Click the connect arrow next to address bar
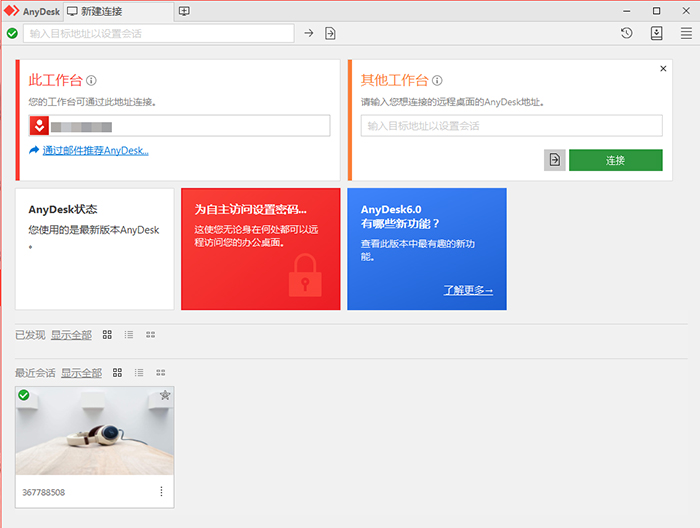The width and height of the screenshot is (700, 528). click(x=308, y=33)
